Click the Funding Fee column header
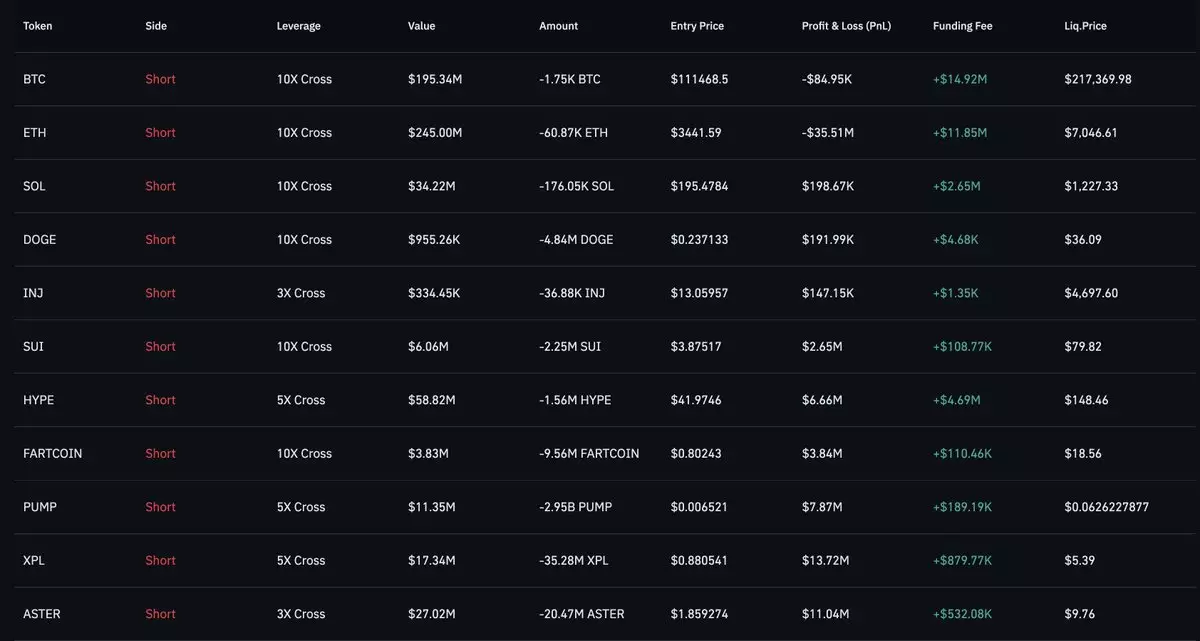 962,26
